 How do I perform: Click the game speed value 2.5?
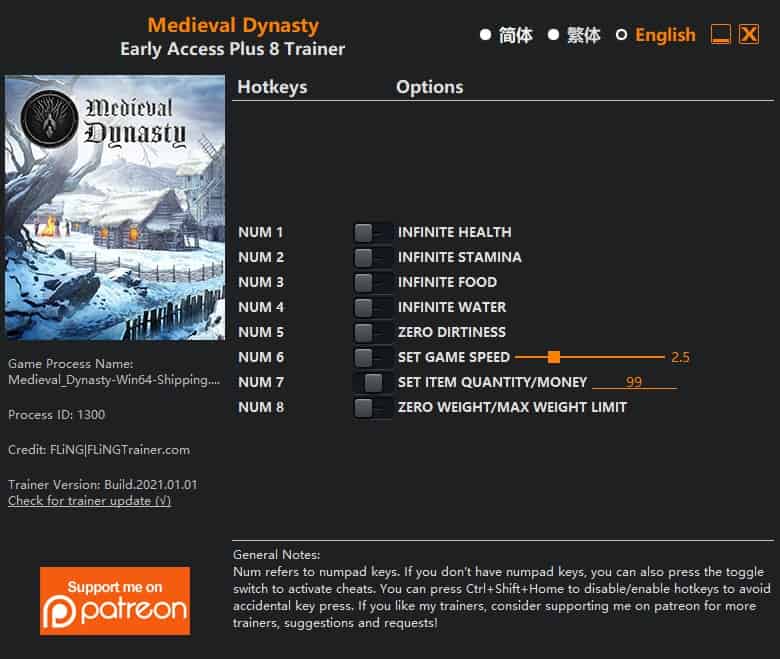680,357
